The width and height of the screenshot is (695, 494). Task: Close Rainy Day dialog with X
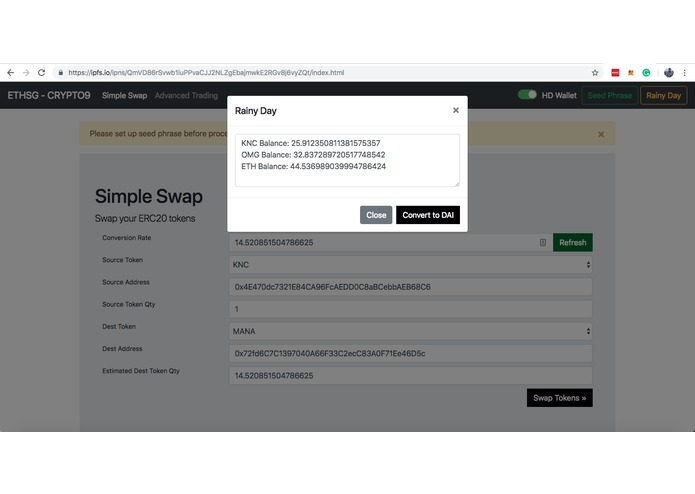(456, 110)
